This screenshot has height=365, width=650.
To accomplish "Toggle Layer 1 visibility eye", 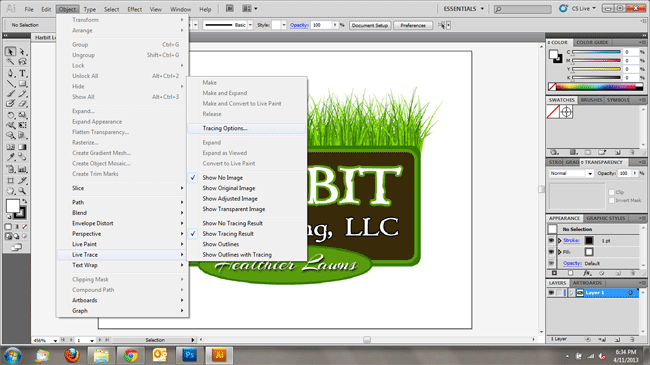I will pos(551,293).
